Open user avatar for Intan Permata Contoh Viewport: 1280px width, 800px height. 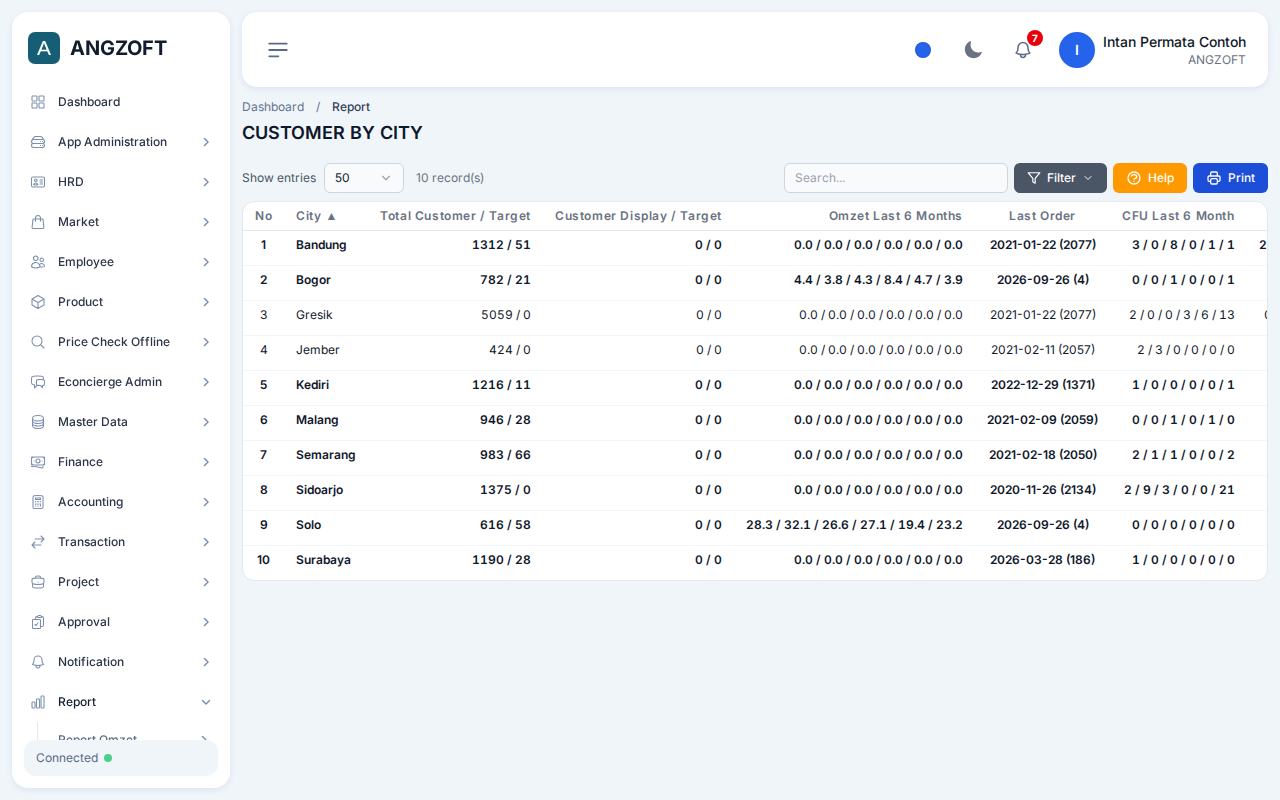(1077, 50)
